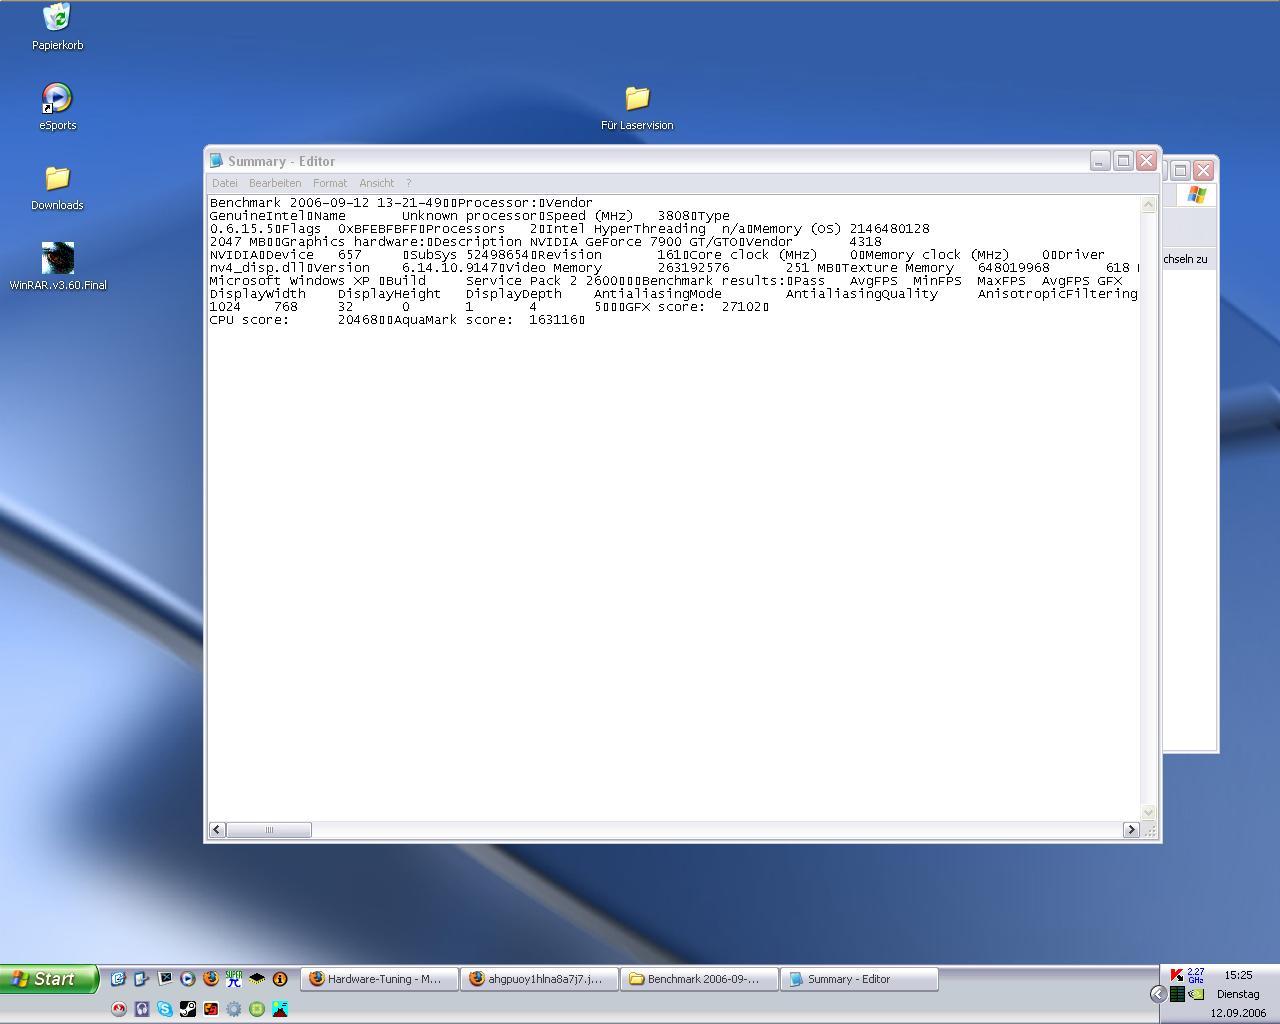Click the landscape picture quick launch icon
Viewport: 1280px width, 1024px height.
280,1009
